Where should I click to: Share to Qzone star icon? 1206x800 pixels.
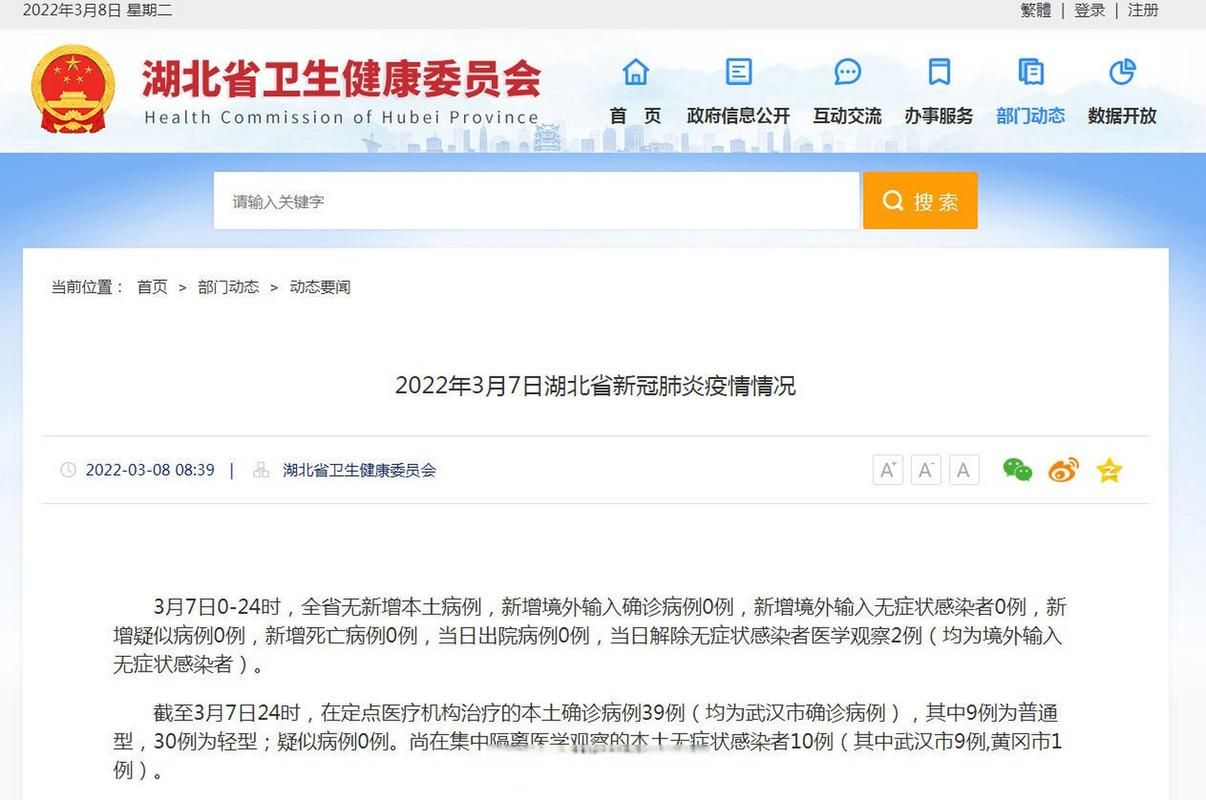(x=1109, y=470)
